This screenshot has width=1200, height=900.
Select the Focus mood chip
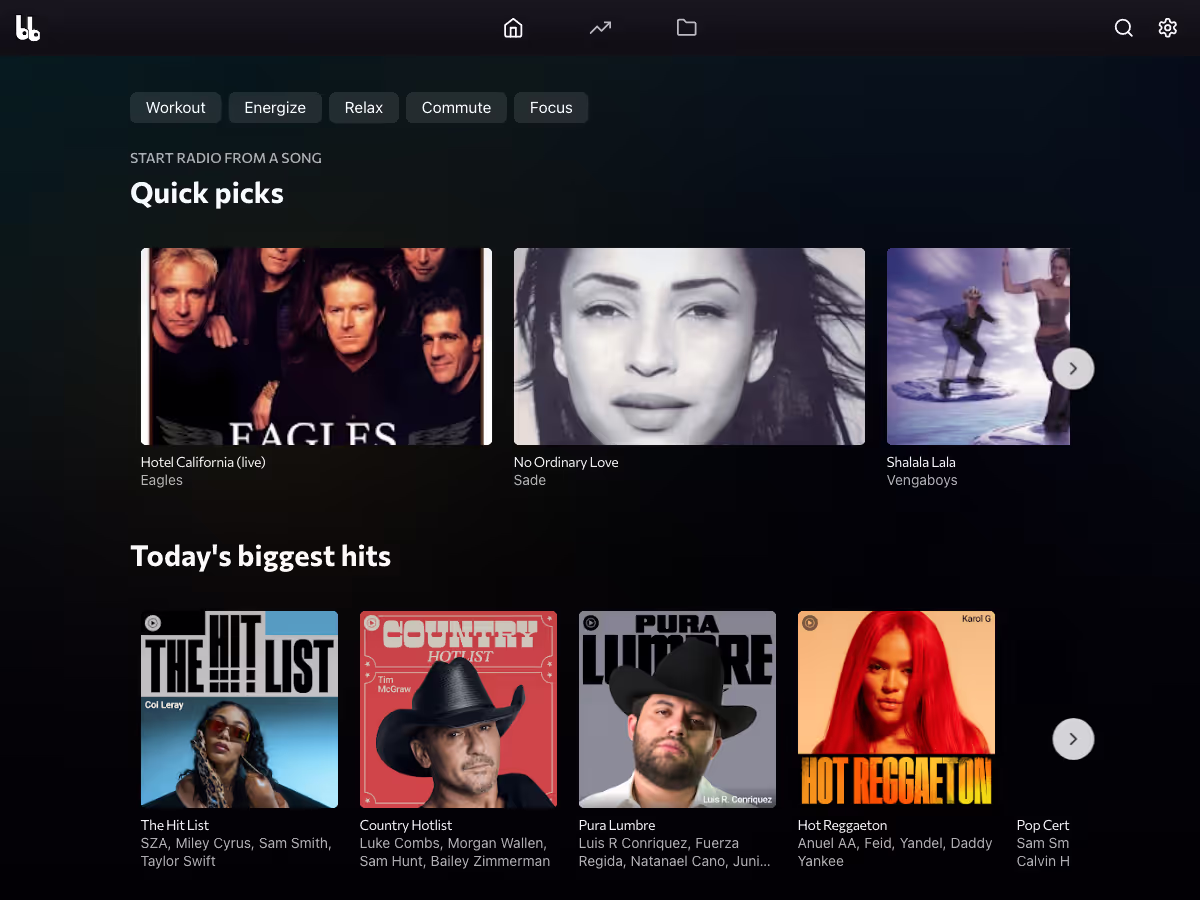click(551, 108)
